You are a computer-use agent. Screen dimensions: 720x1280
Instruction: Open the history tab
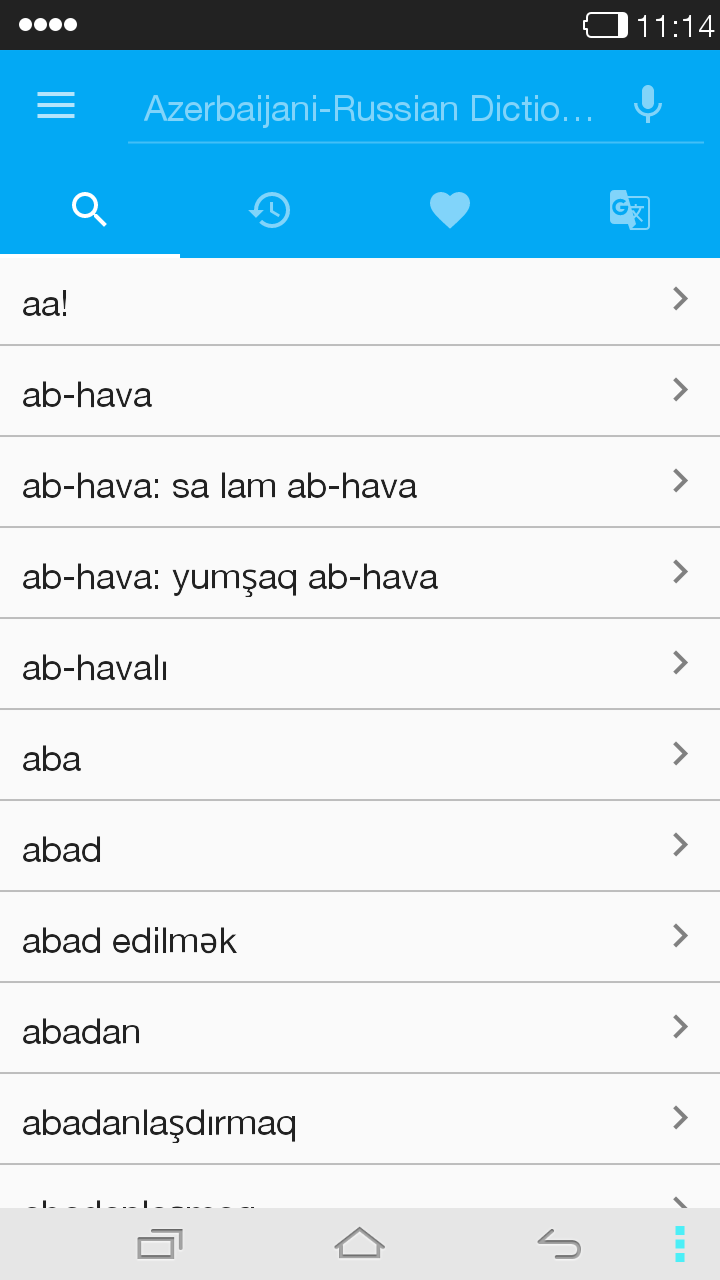click(270, 210)
